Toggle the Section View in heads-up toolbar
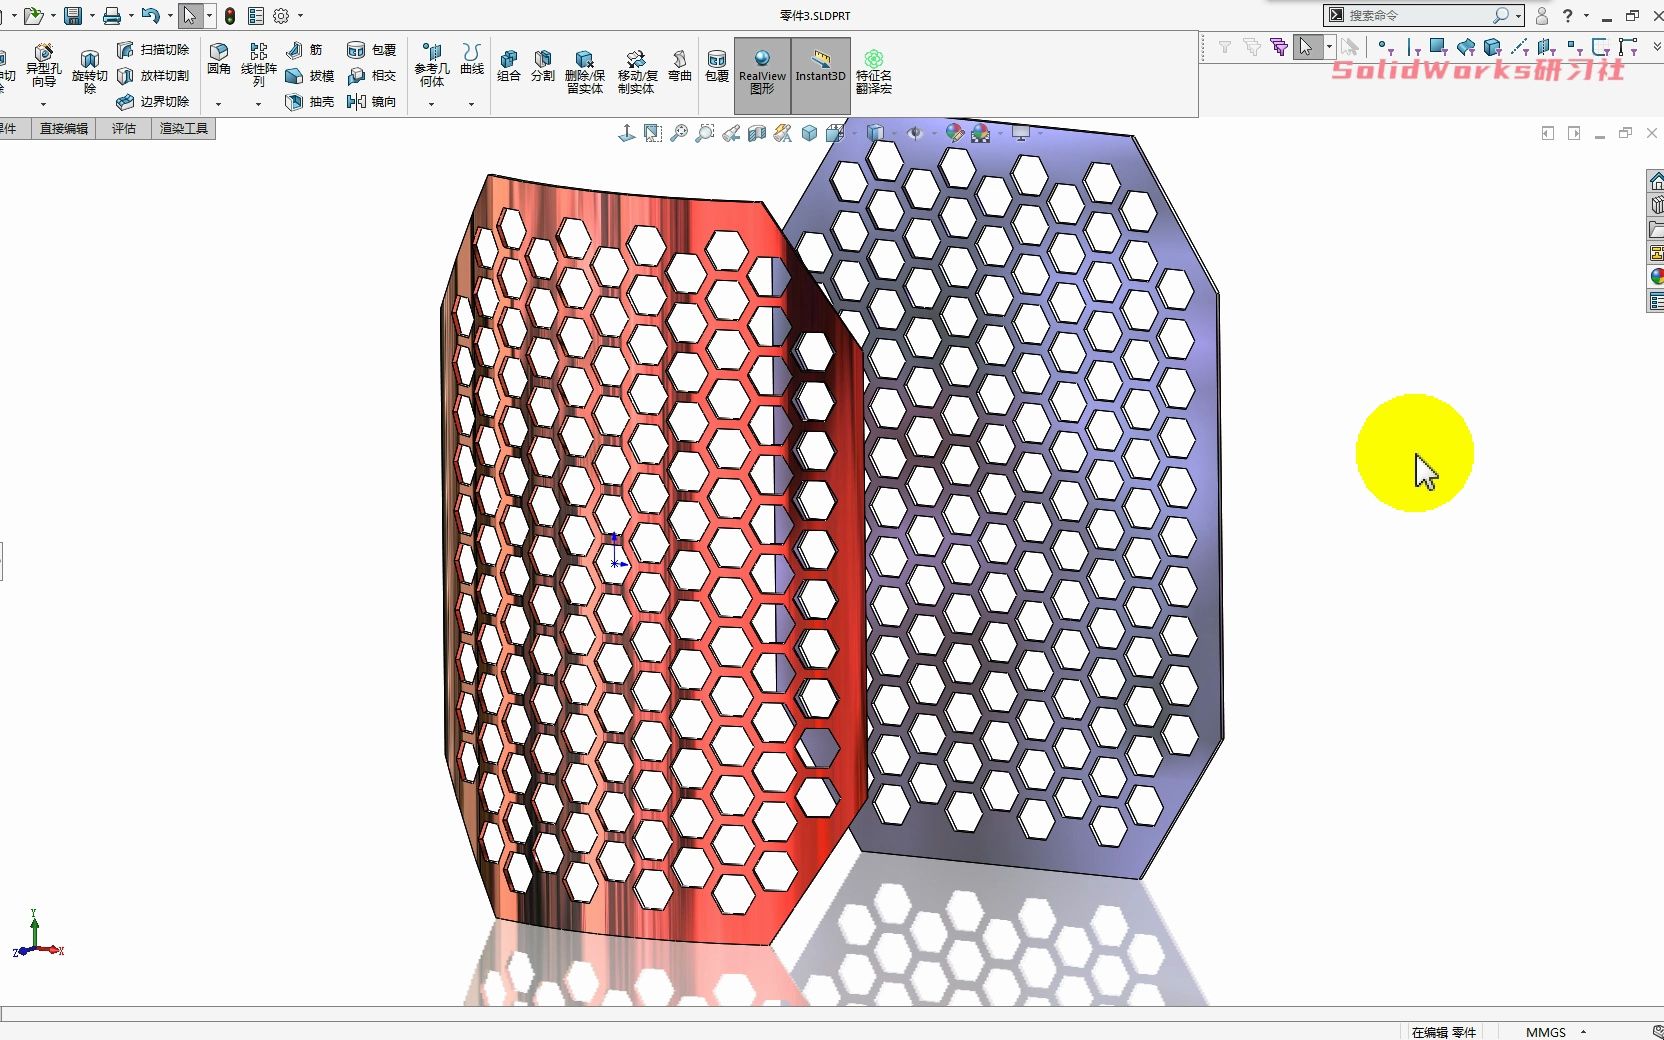The height and width of the screenshot is (1040, 1664). pyautogui.click(x=757, y=133)
